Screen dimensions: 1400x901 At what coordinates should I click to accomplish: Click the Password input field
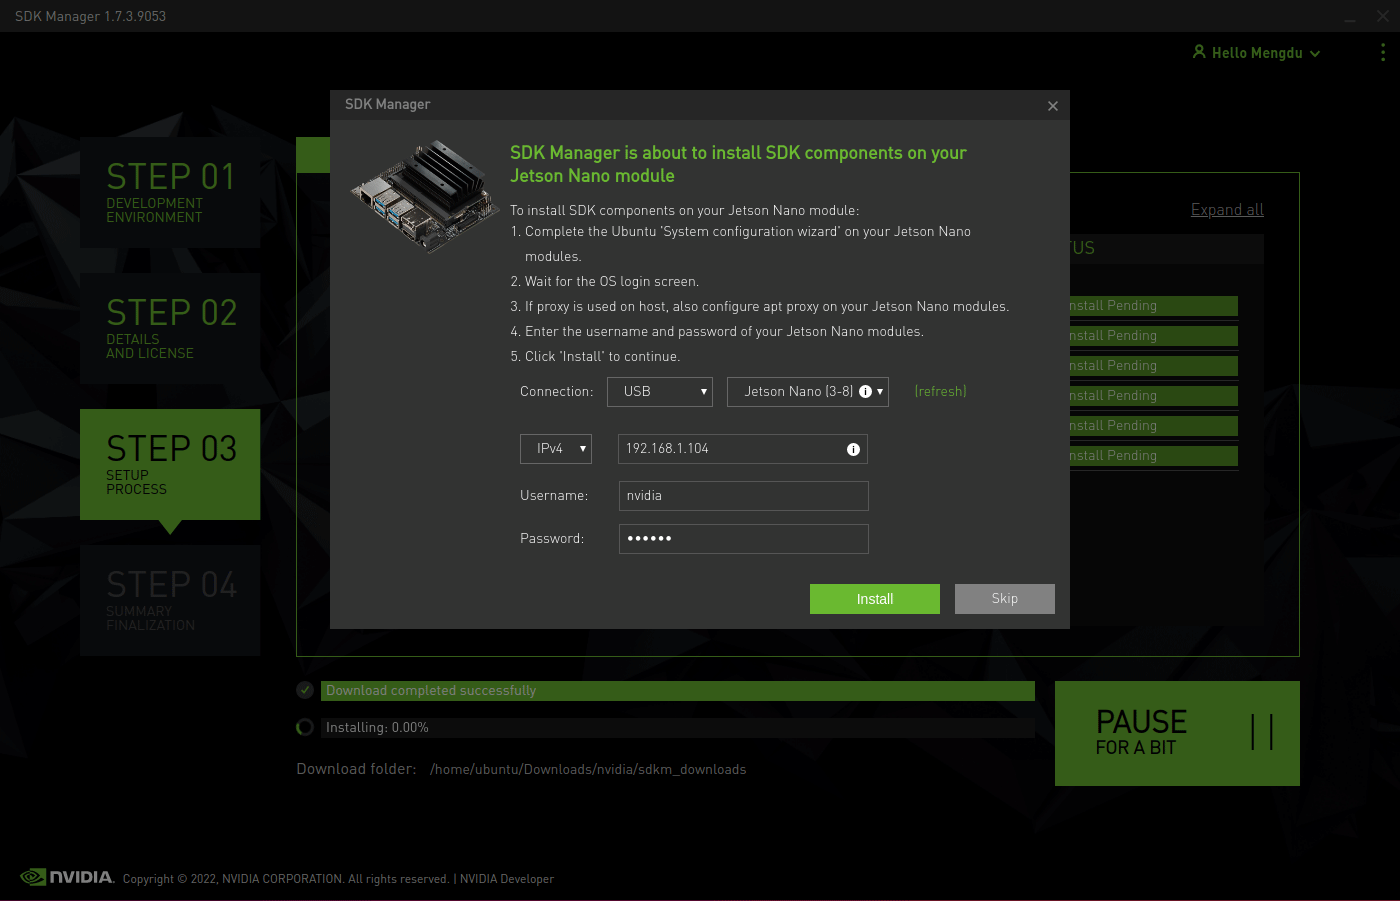(x=744, y=539)
